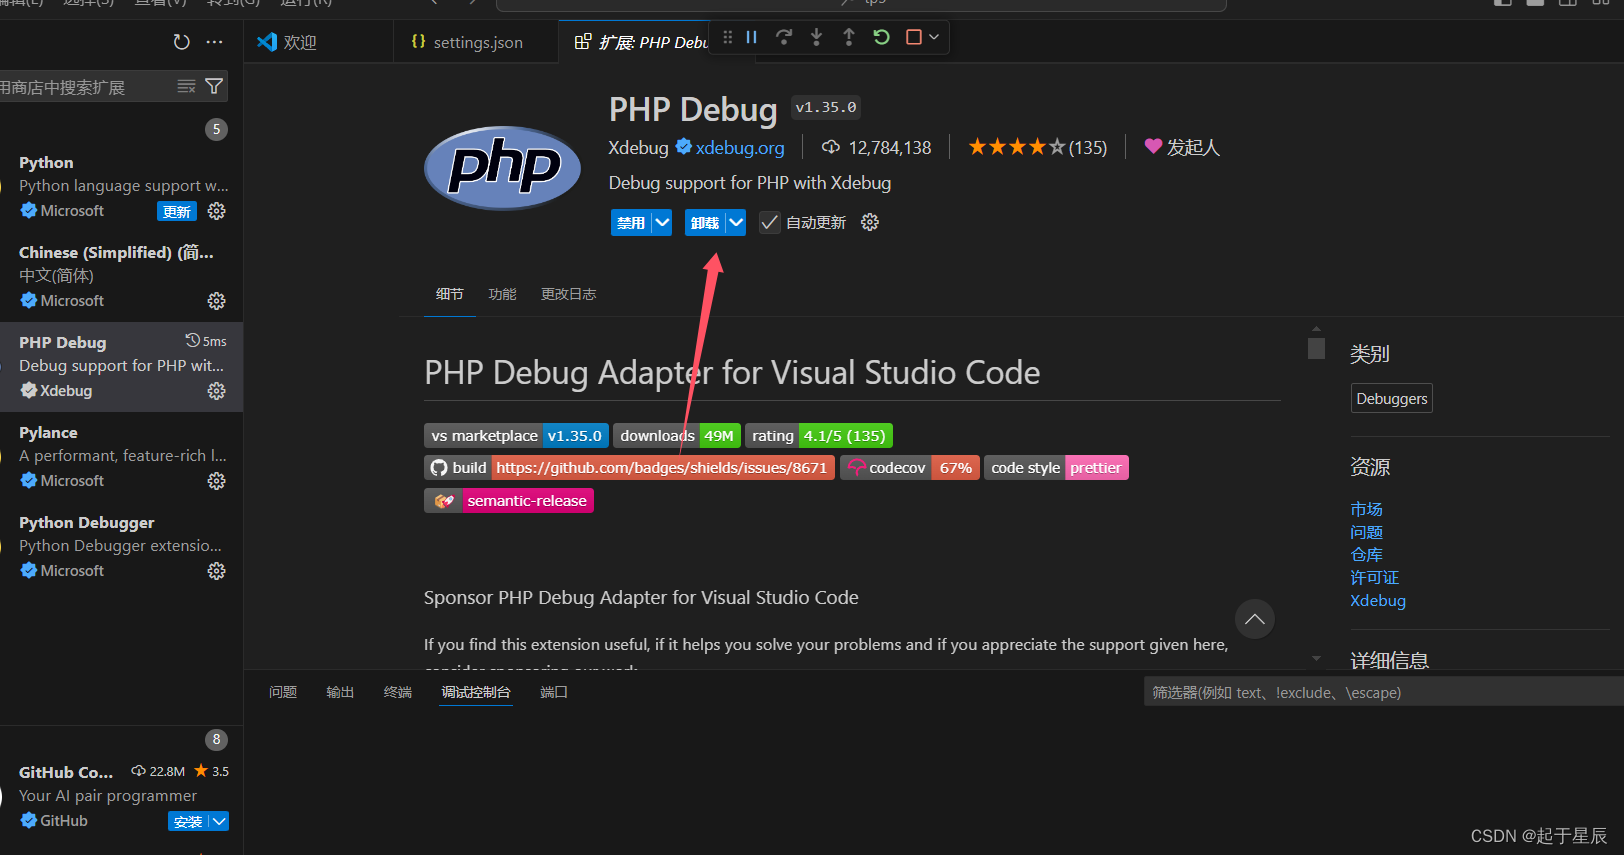This screenshot has height=855, width=1624.
Task: Select the 更改日志 tab
Action: pos(568,294)
